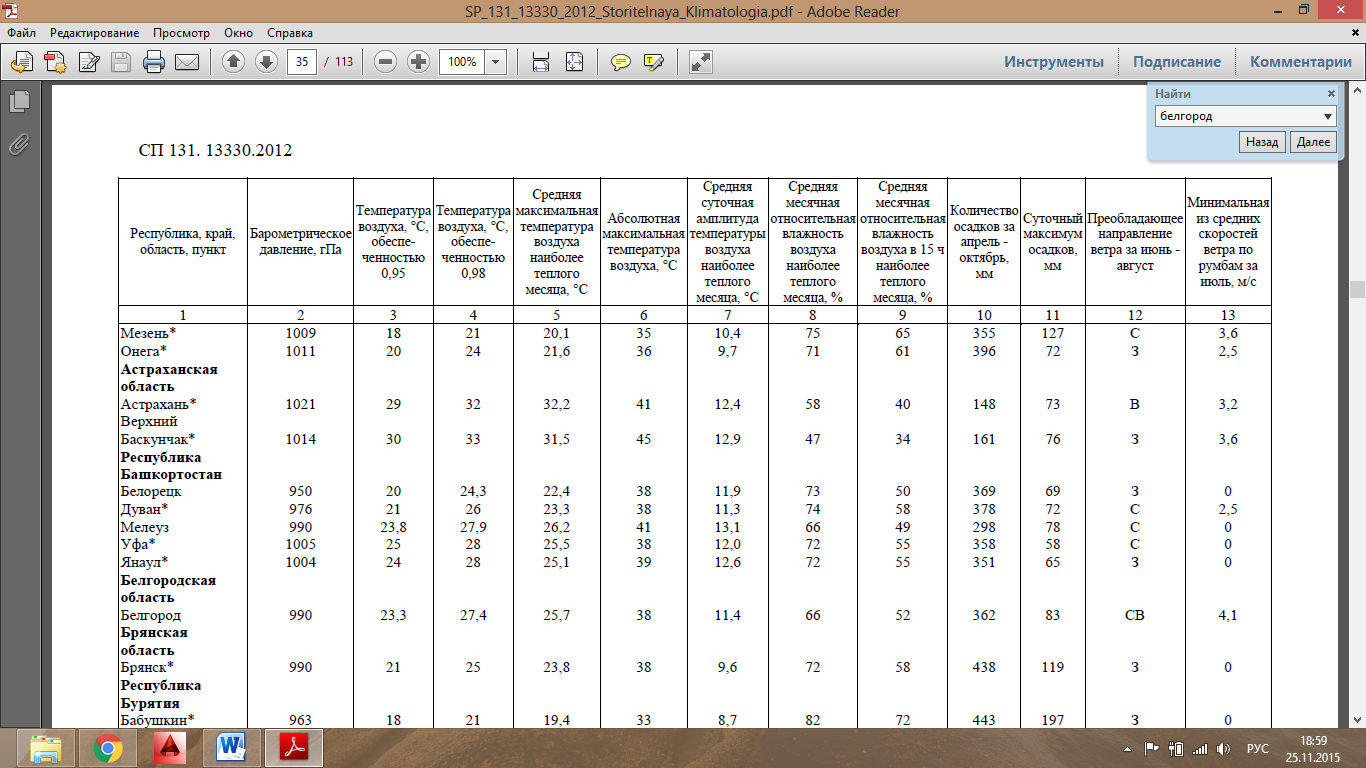The height and width of the screenshot is (768, 1366).
Task: Print the document using printer icon
Action: click(x=154, y=62)
